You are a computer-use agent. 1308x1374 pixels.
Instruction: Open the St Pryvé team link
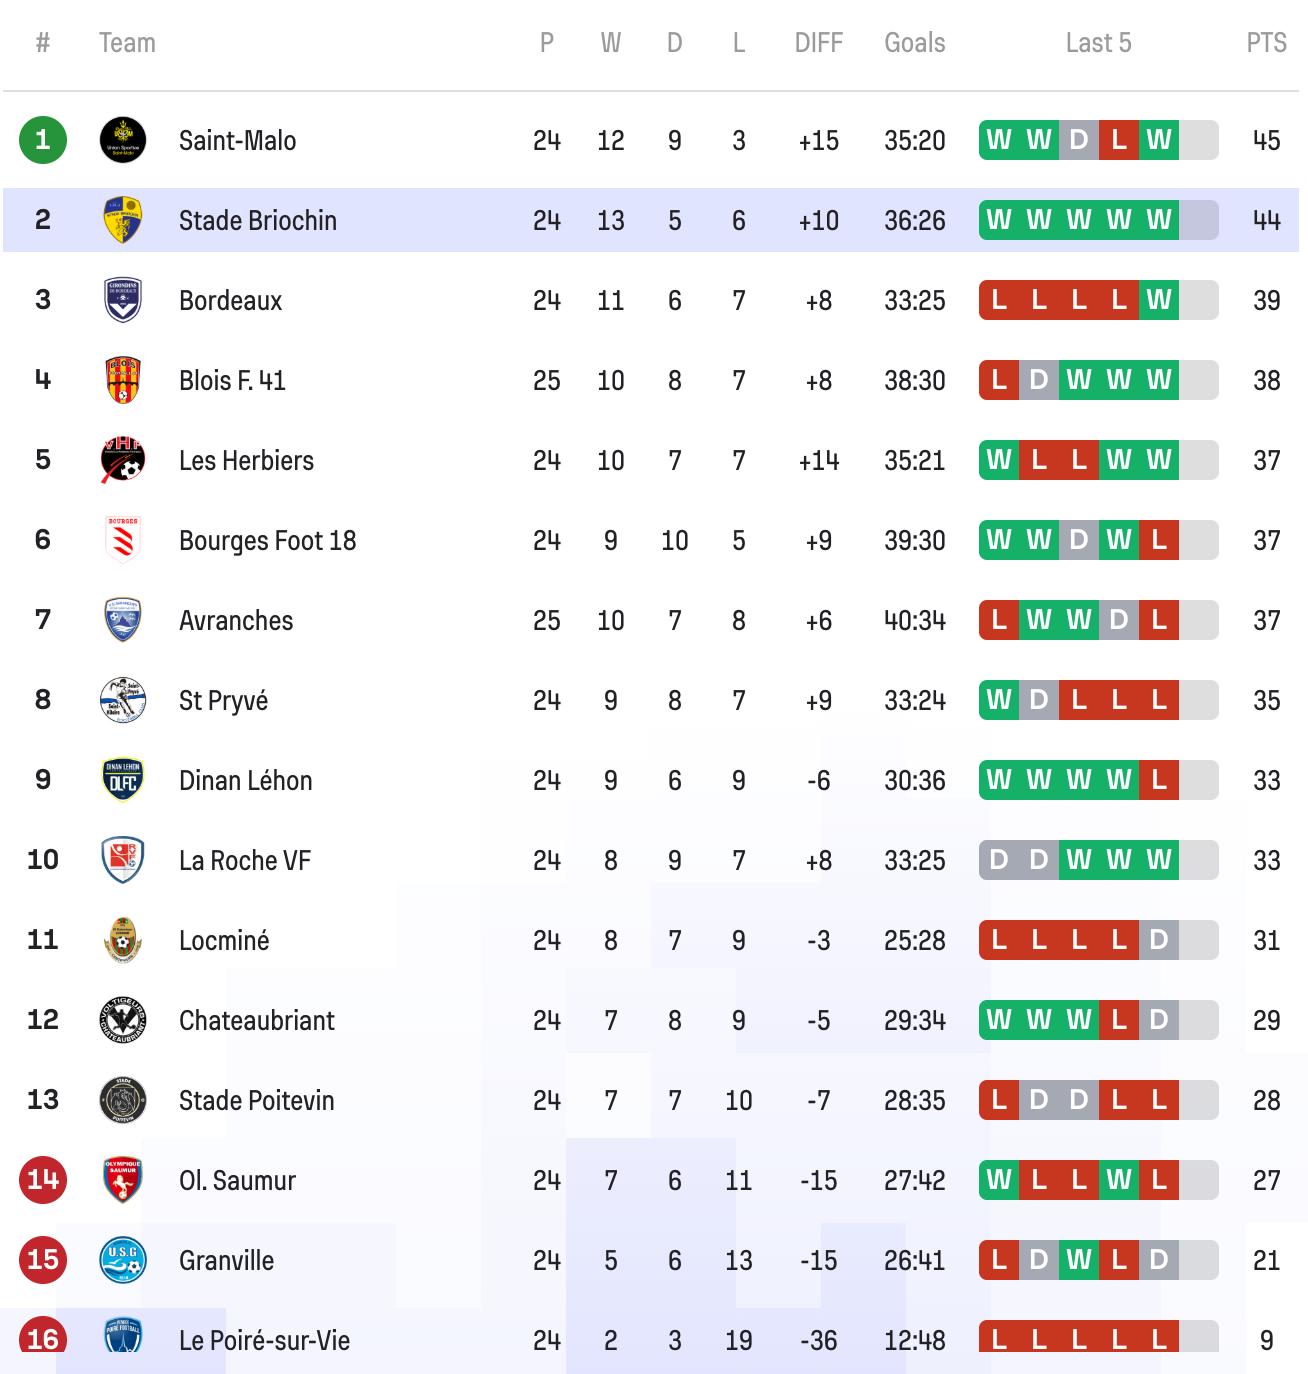point(223,701)
